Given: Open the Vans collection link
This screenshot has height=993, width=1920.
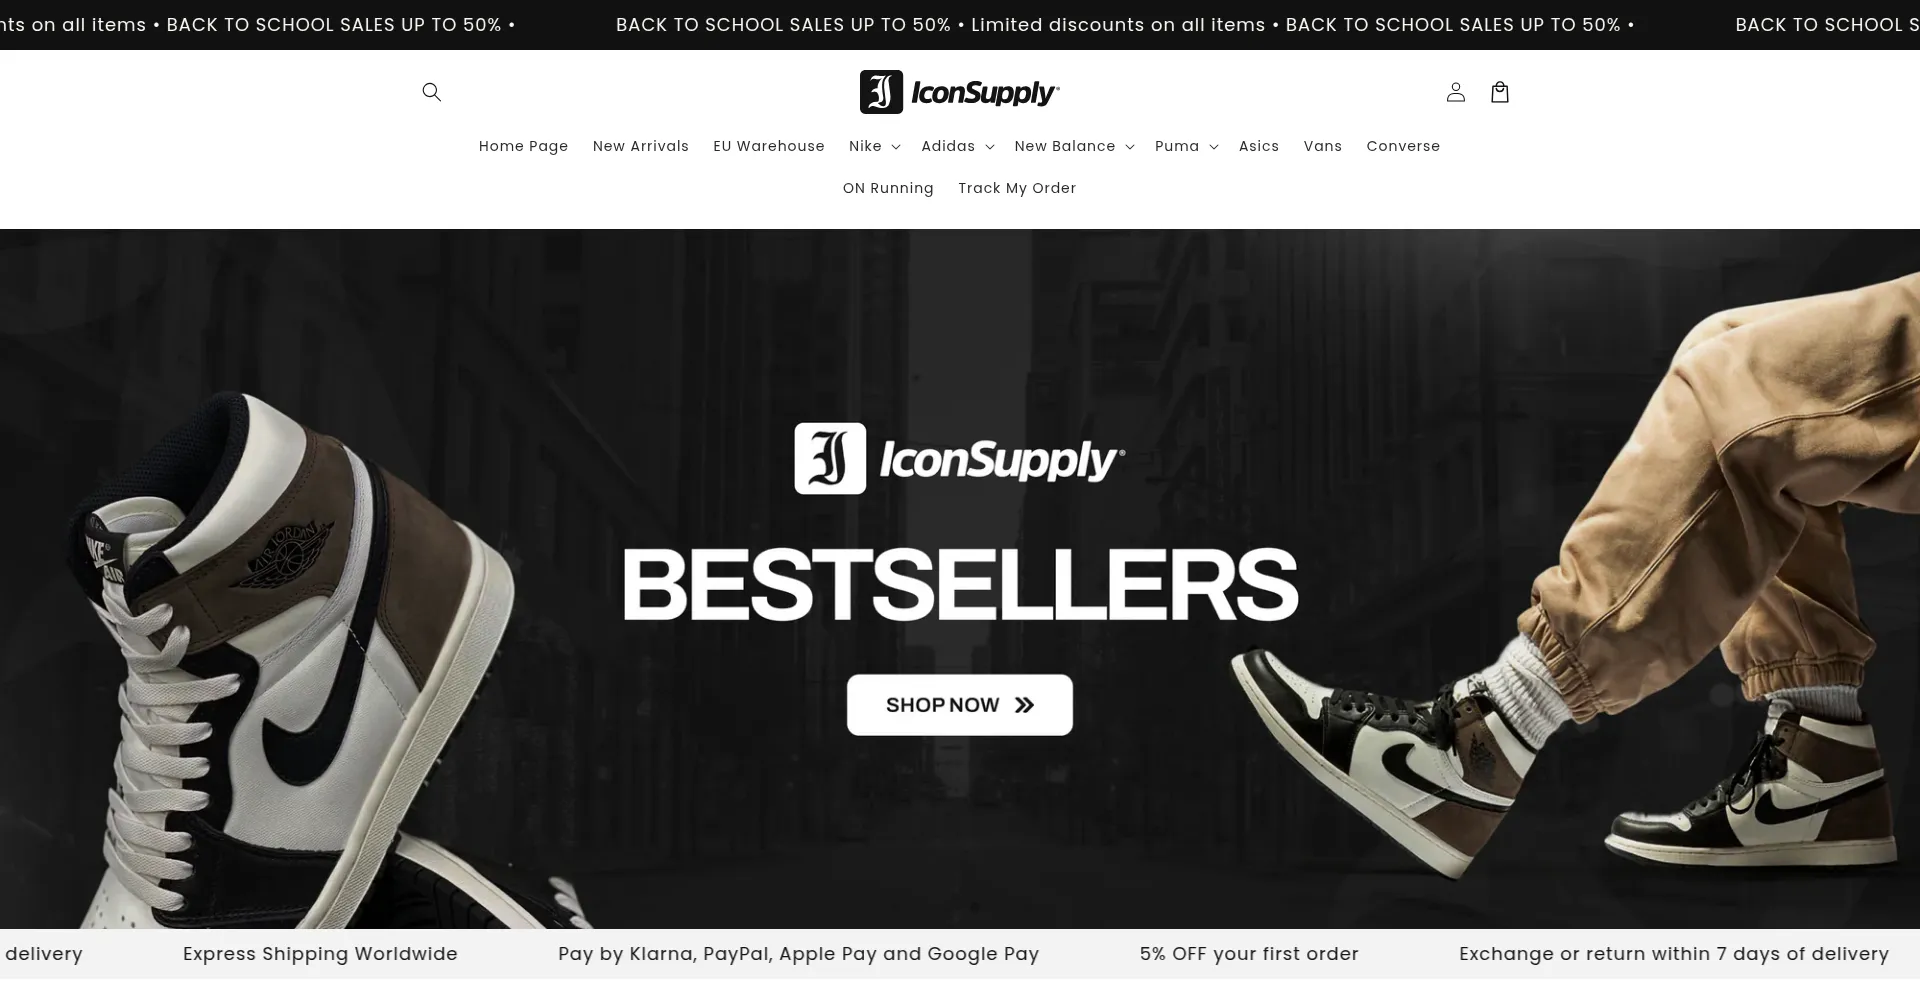Looking at the screenshot, I should [1322, 146].
